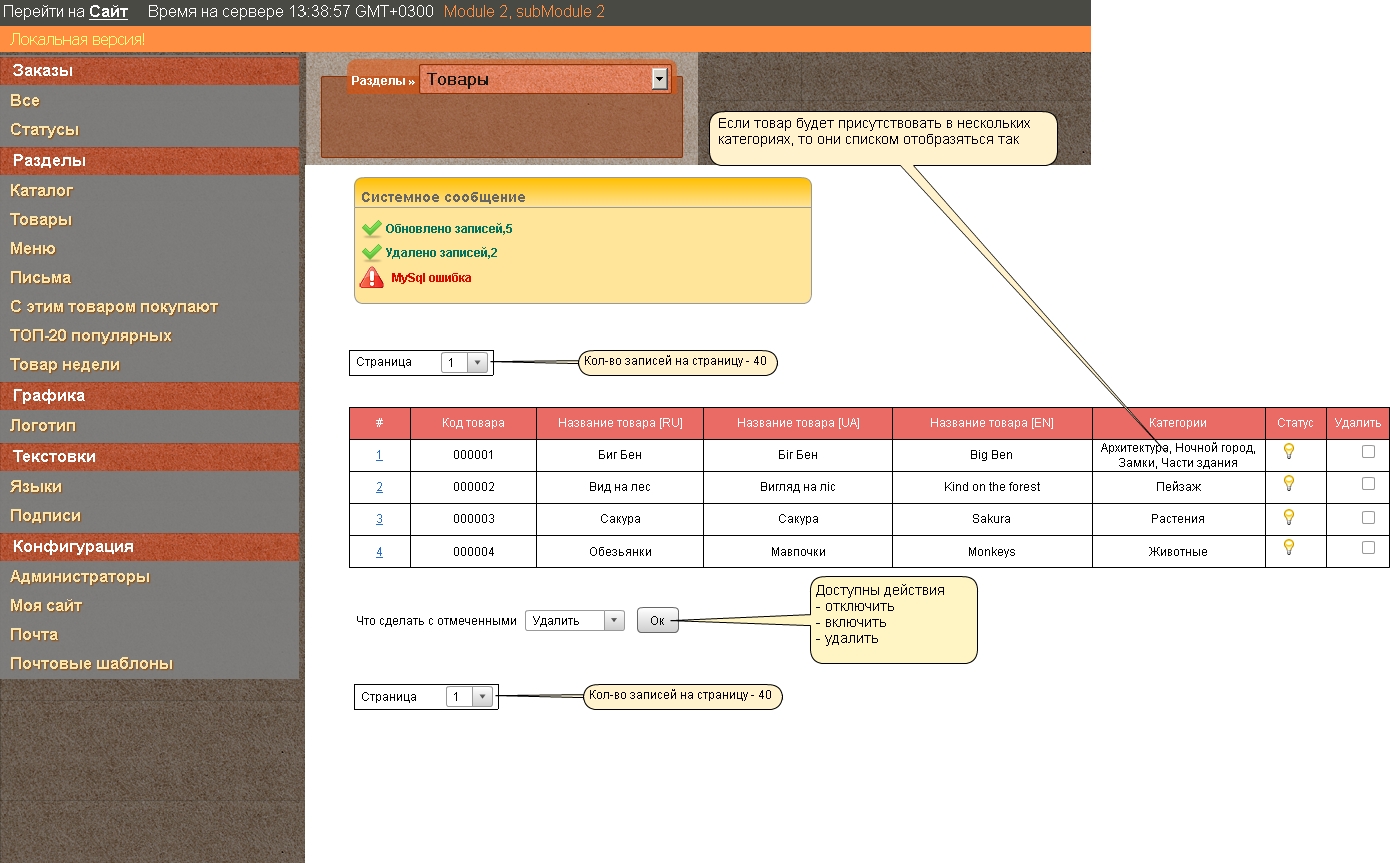Image resolution: width=1390 pixels, height=863 pixels.
Task: Click the green checkmark beside Удалено записей
Action: pyautogui.click(x=372, y=253)
